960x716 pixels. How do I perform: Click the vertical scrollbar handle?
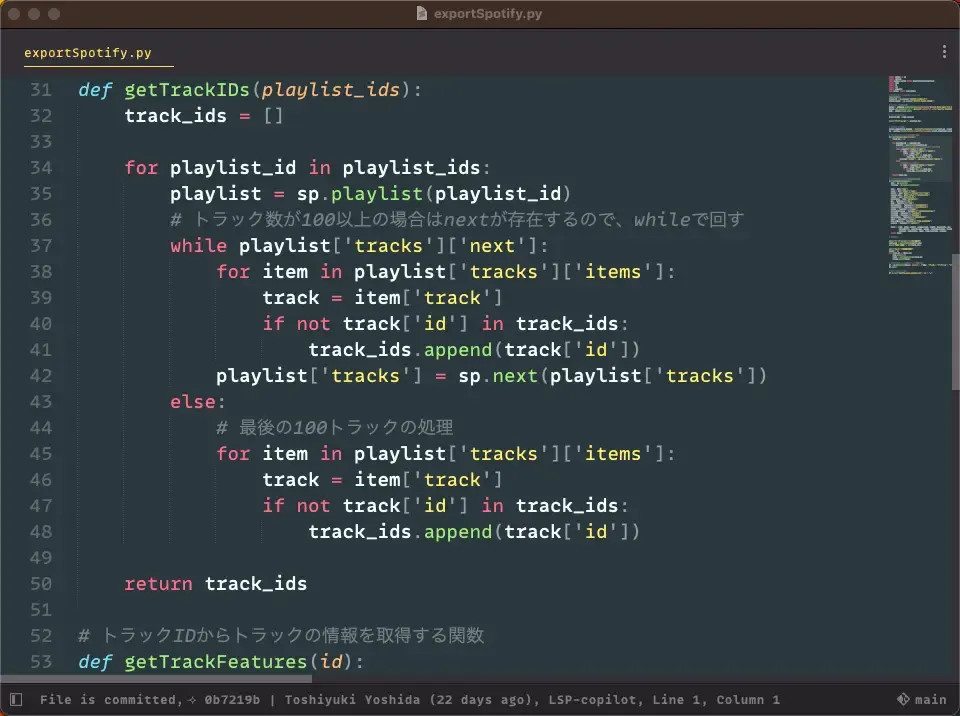click(955, 320)
